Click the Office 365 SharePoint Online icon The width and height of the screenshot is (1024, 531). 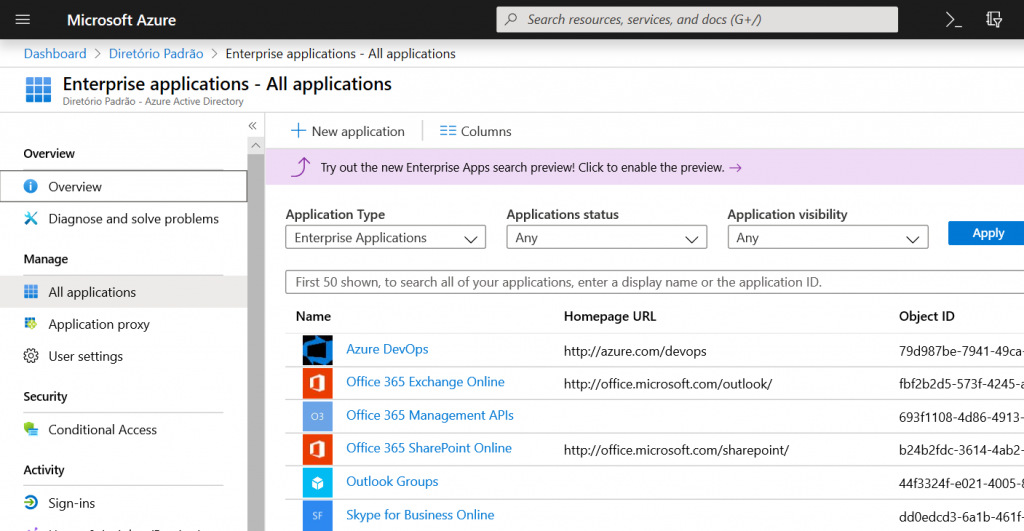click(317, 449)
